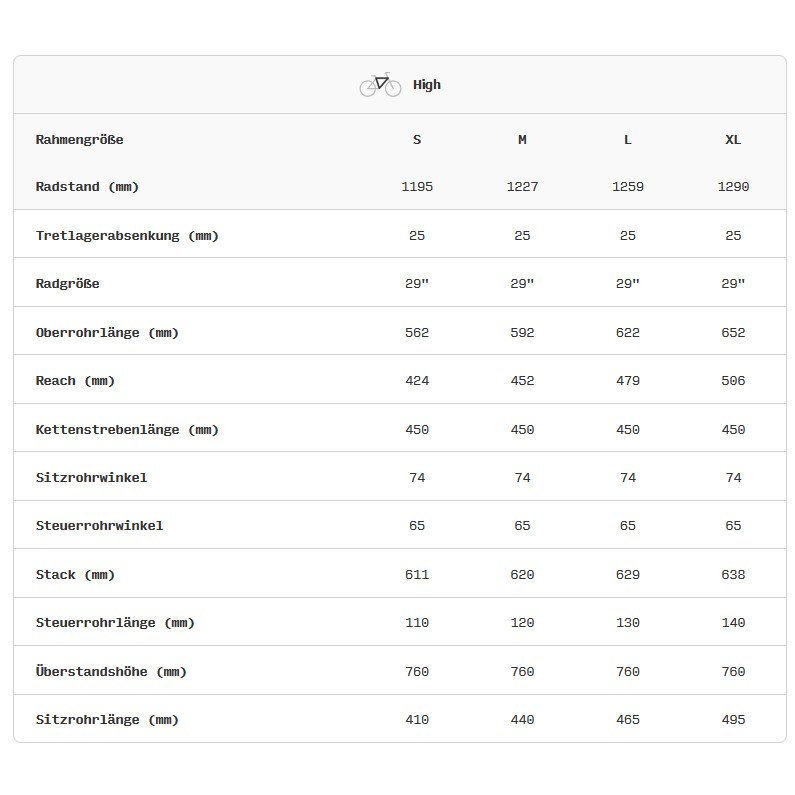Select the Sitzrohrwinkel row label
This screenshot has height=795, width=795.
[91, 478]
